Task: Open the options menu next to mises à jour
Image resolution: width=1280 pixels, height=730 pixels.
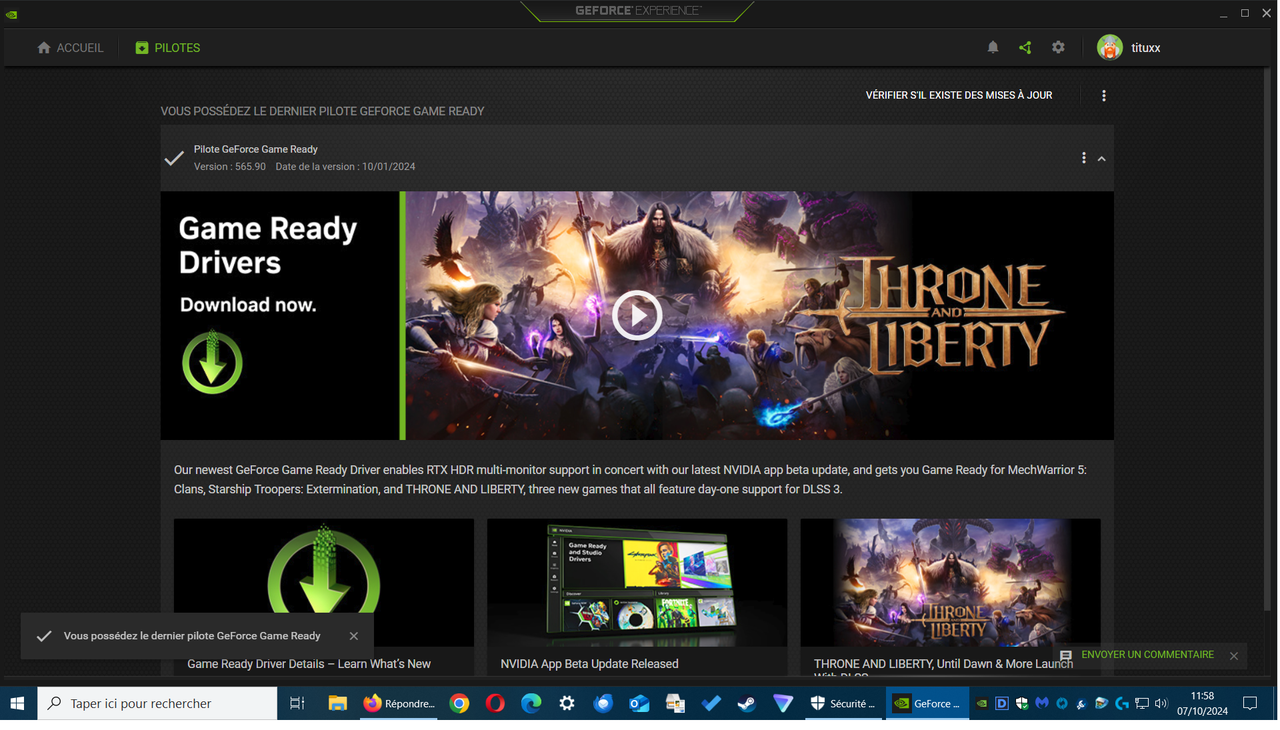Action: click(x=1104, y=95)
